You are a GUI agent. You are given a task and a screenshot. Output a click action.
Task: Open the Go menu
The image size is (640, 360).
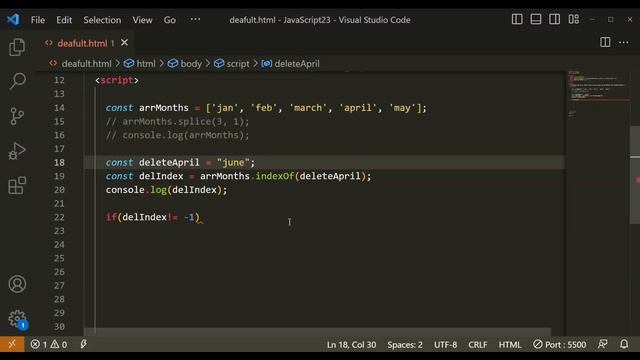coord(170,20)
